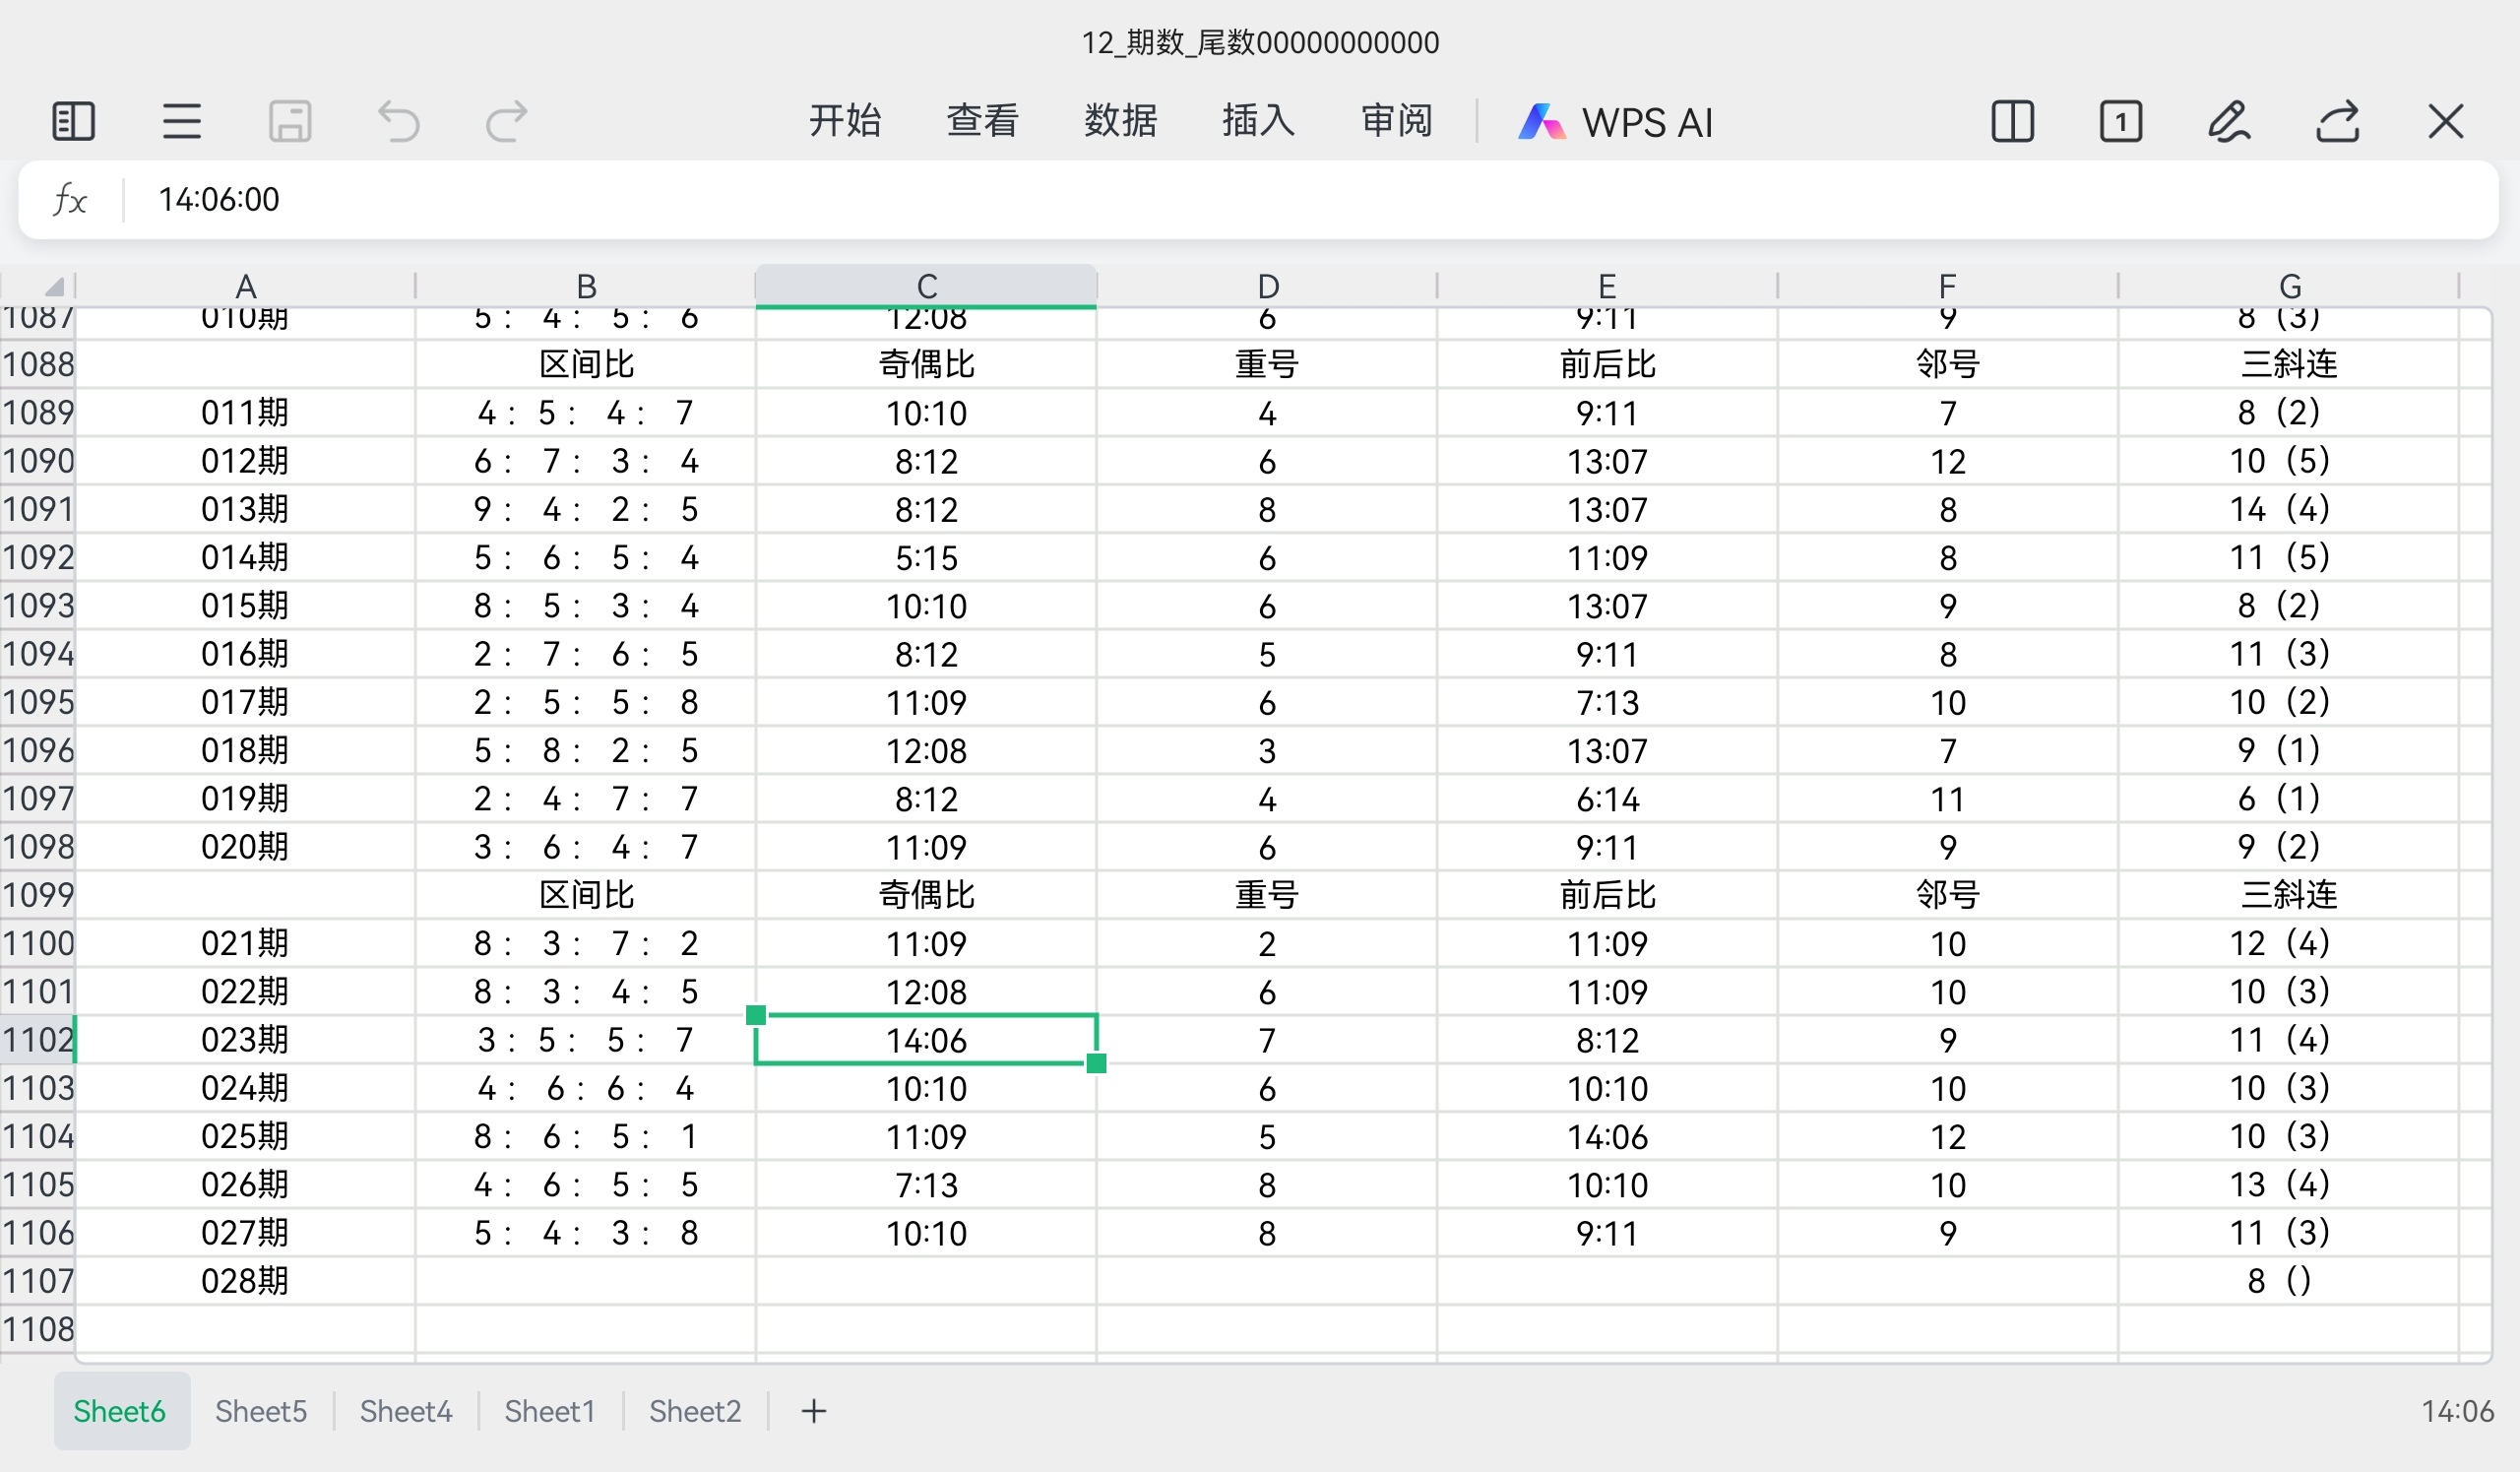Add a new sheet with plus button
This screenshot has height=1472, width=2520.
(x=814, y=1411)
